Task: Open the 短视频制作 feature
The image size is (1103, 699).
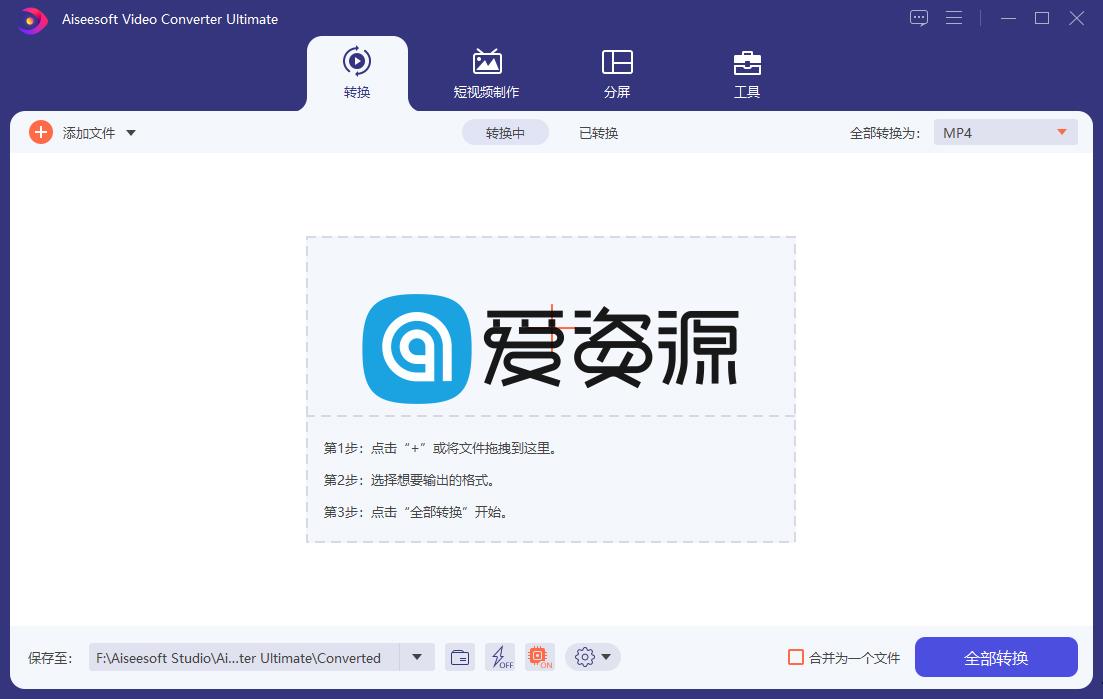Action: coord(487,72)
